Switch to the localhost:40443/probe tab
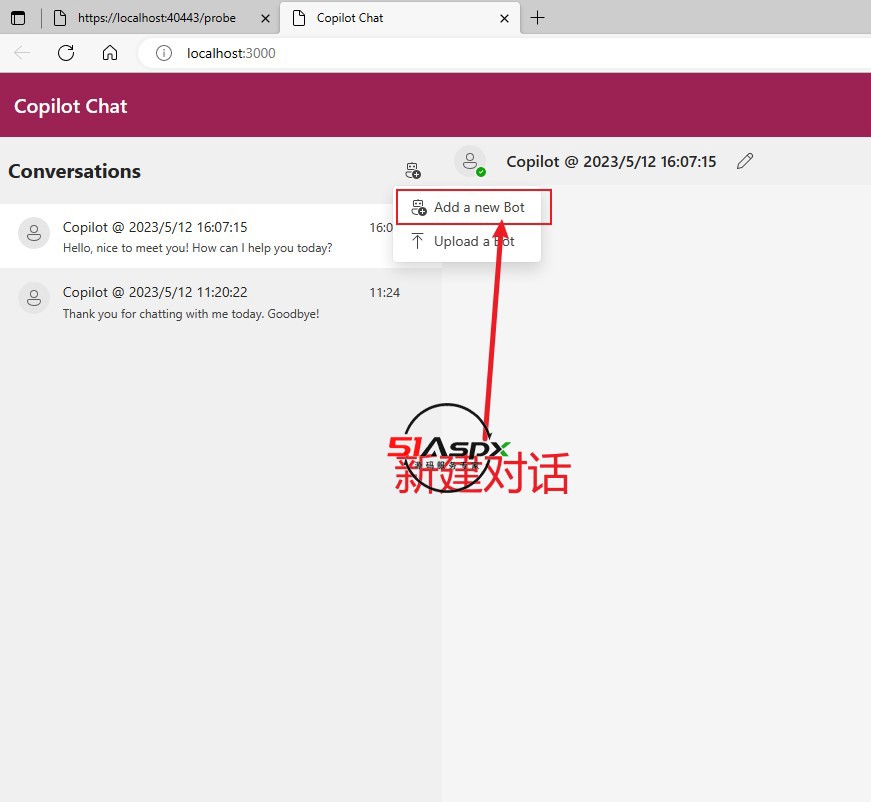871x802 pixels. [x=162, y=18]
